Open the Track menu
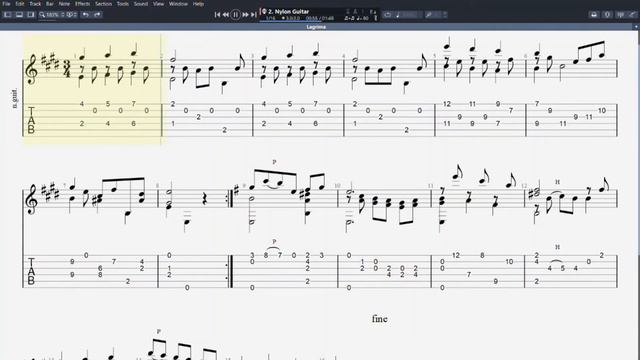 point(35,4)
